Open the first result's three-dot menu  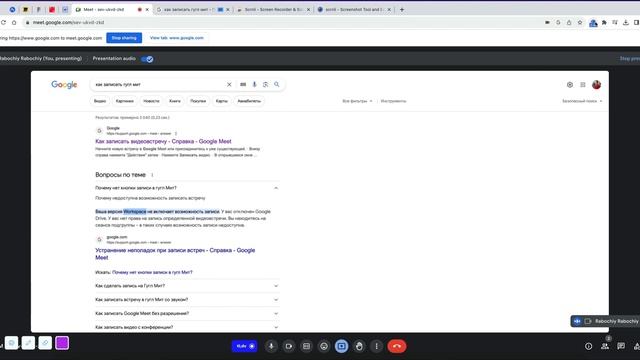pos(176,133)
